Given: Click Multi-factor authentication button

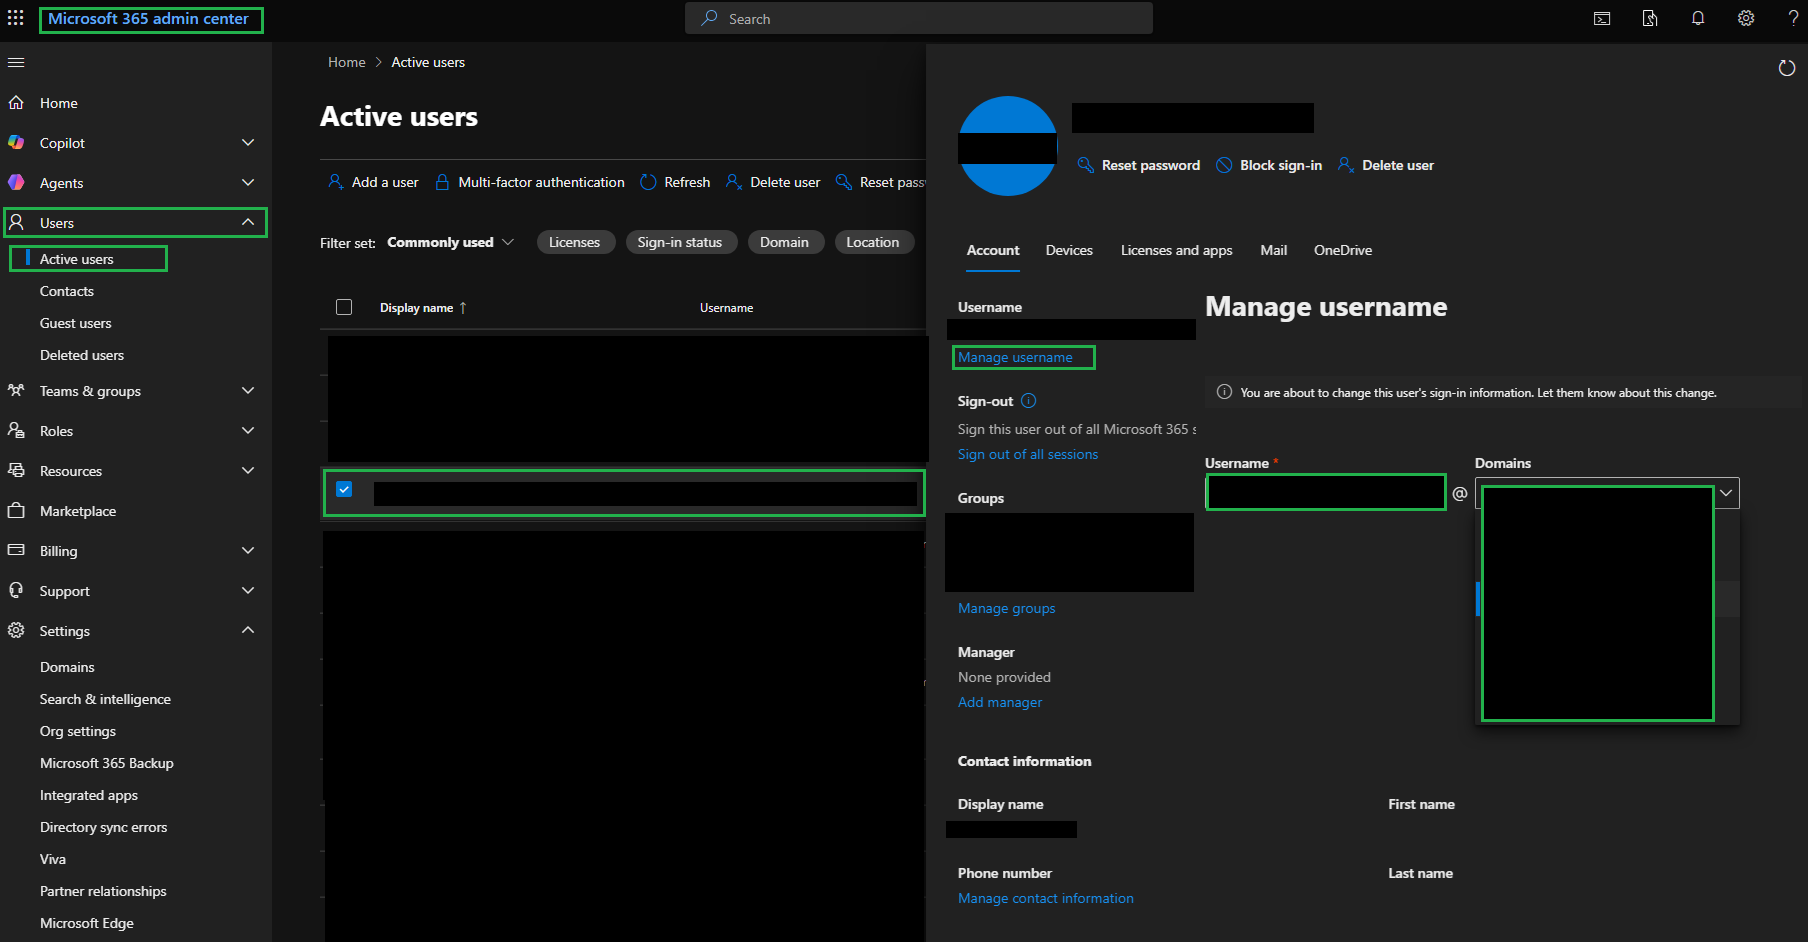Looking at the screenshot, I should click(x=529, y=182).
